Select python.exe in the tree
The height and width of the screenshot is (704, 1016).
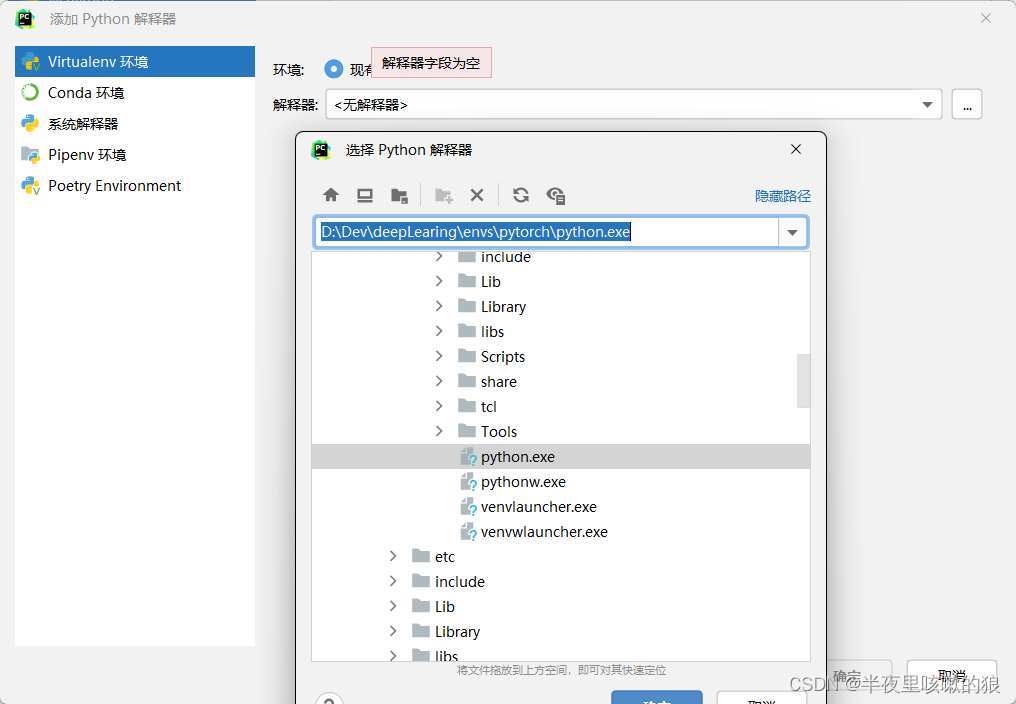click(x=560, y=457)
